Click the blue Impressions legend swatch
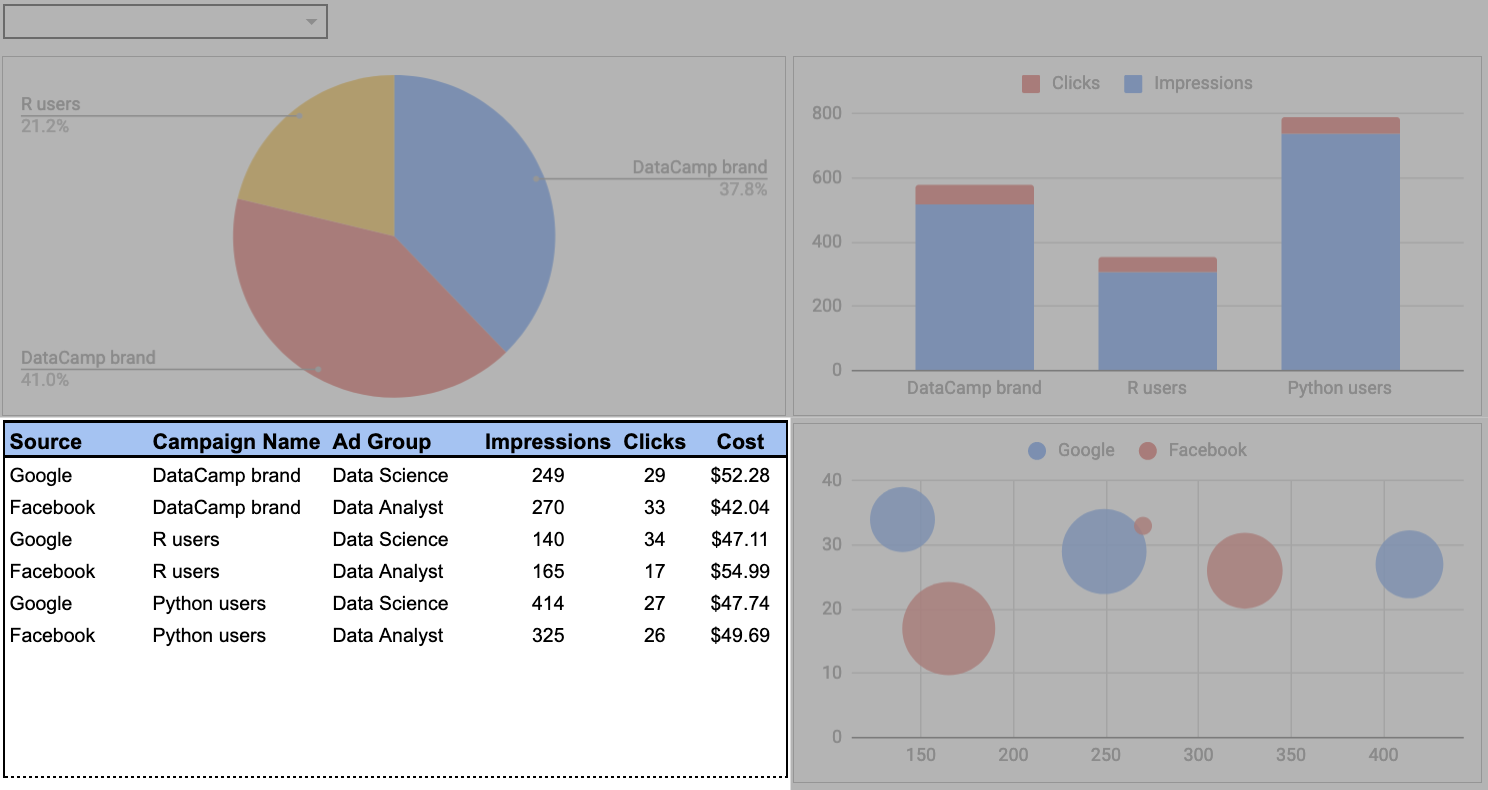 tap(1133, 84)
